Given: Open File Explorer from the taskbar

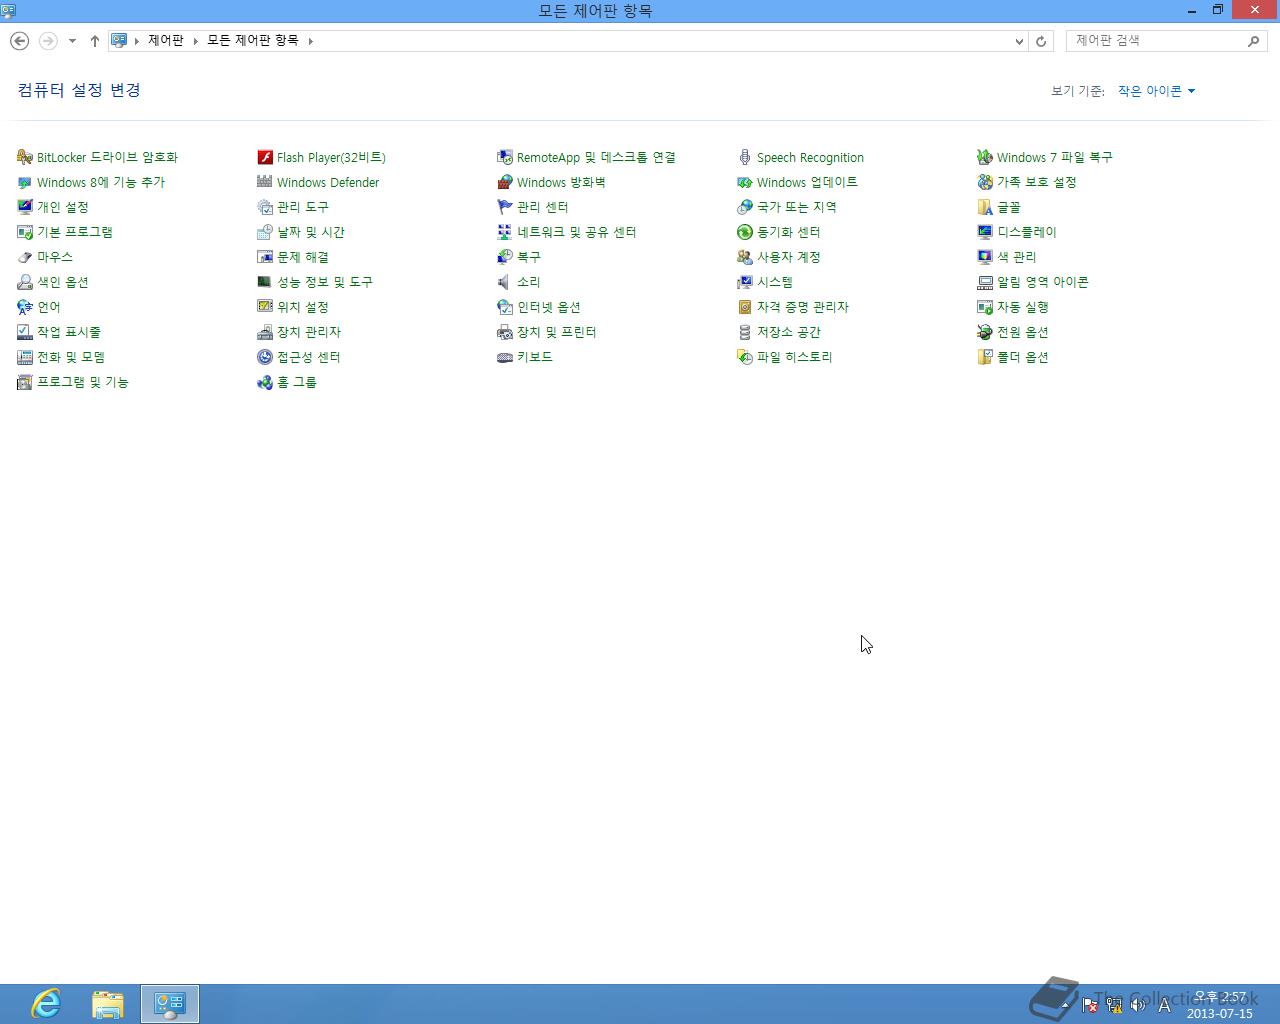Looking at the screenshot, I should coord(108,1004).
